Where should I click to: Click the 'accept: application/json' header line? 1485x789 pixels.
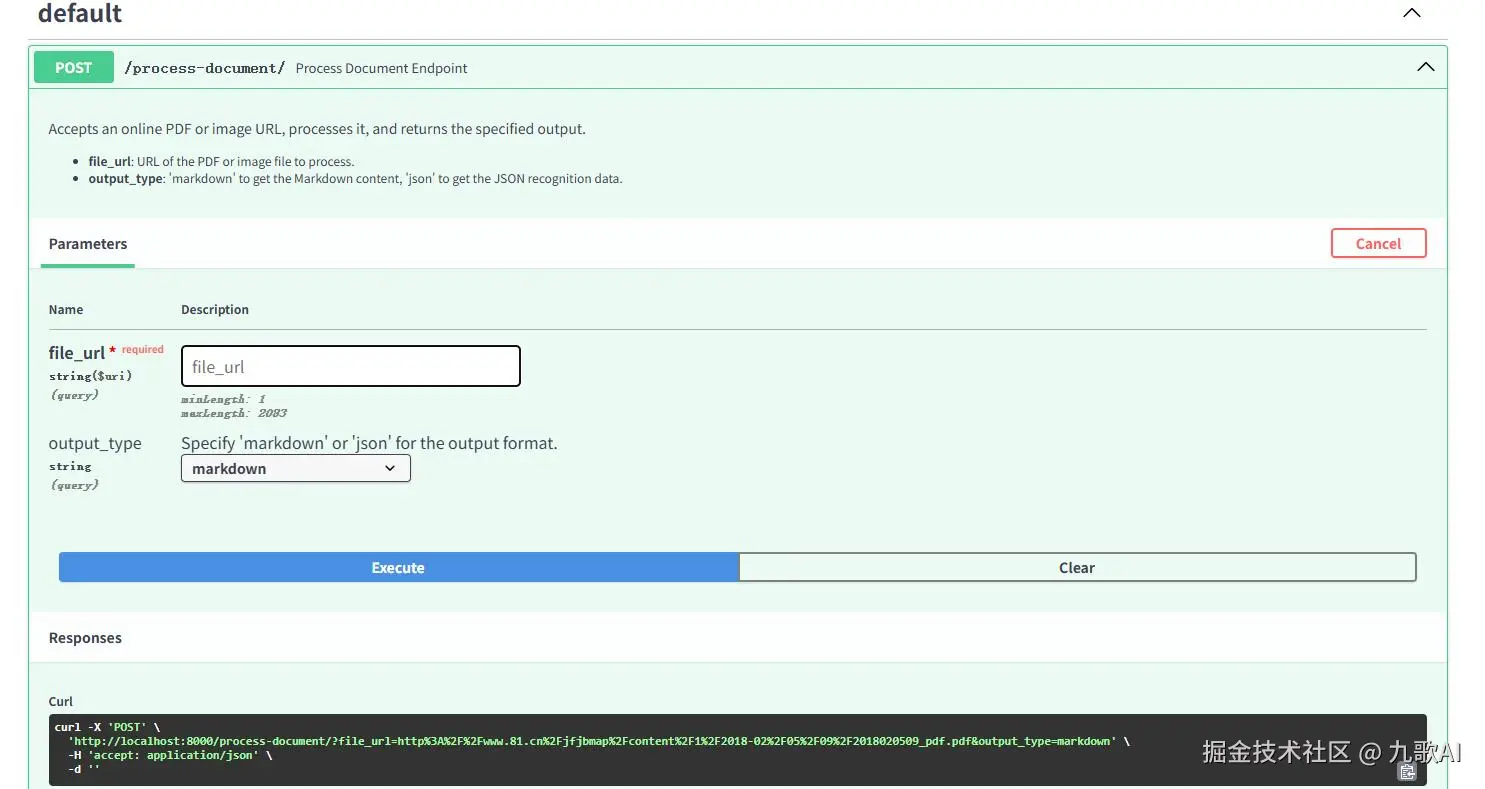coord(170,755)
